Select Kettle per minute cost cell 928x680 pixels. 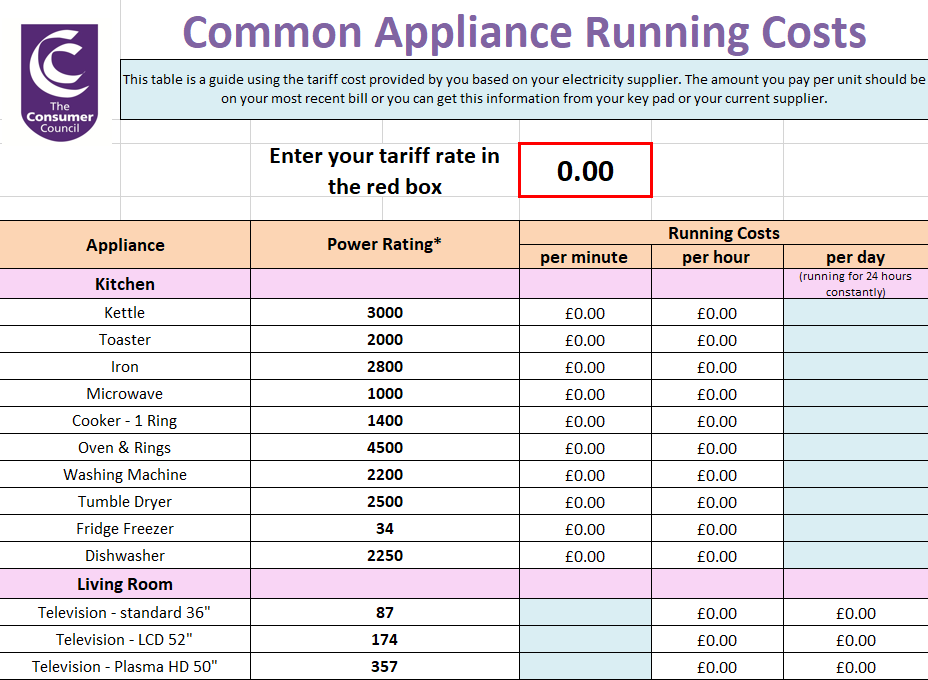click(585, 313)
